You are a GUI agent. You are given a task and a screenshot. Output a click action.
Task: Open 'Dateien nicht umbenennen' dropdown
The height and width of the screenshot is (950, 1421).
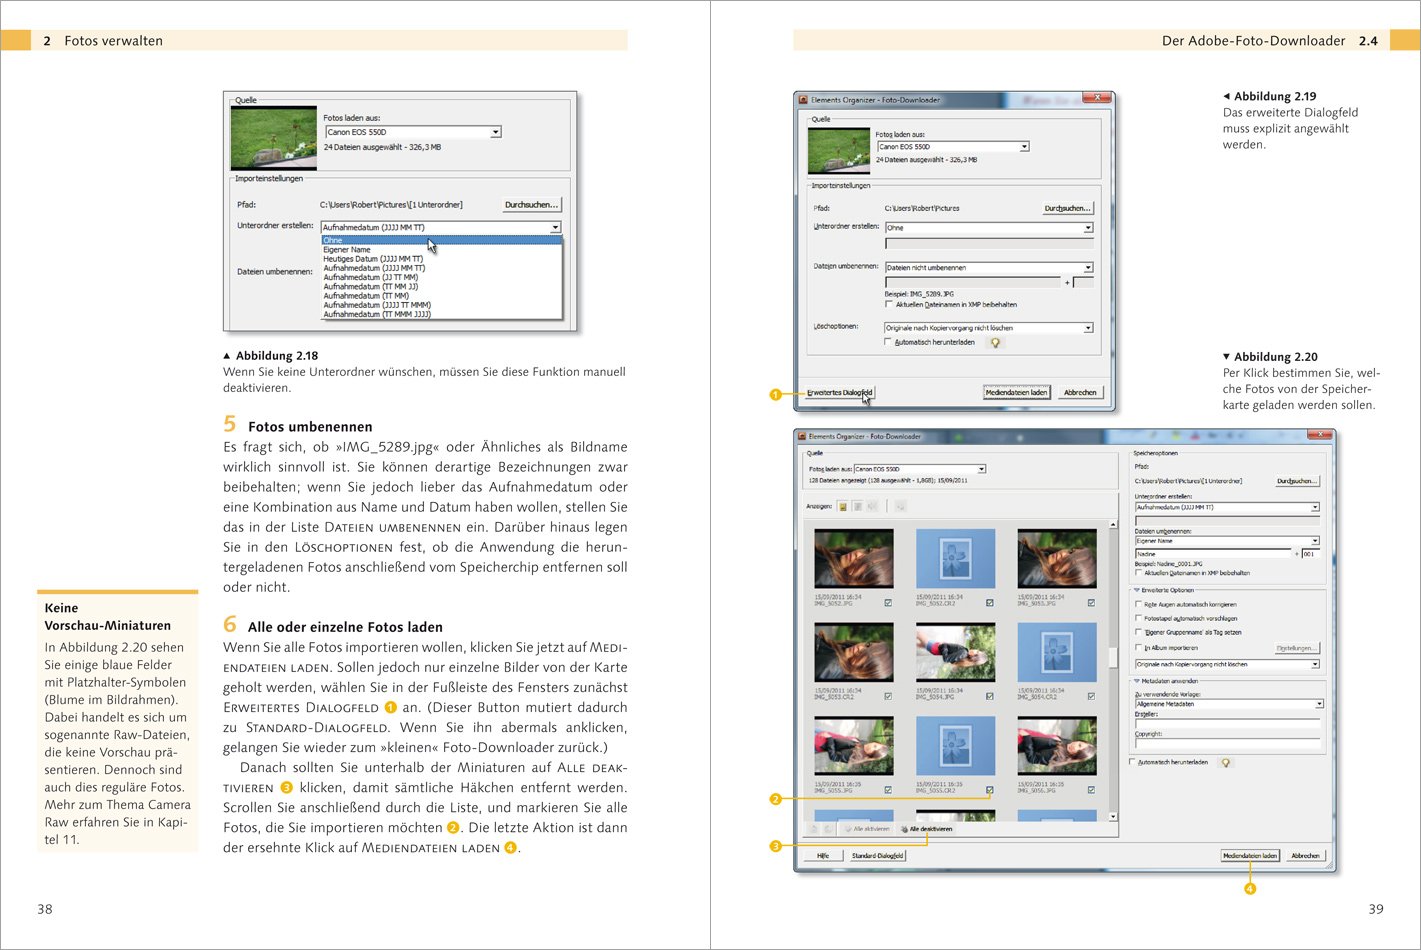point(1088,268)
